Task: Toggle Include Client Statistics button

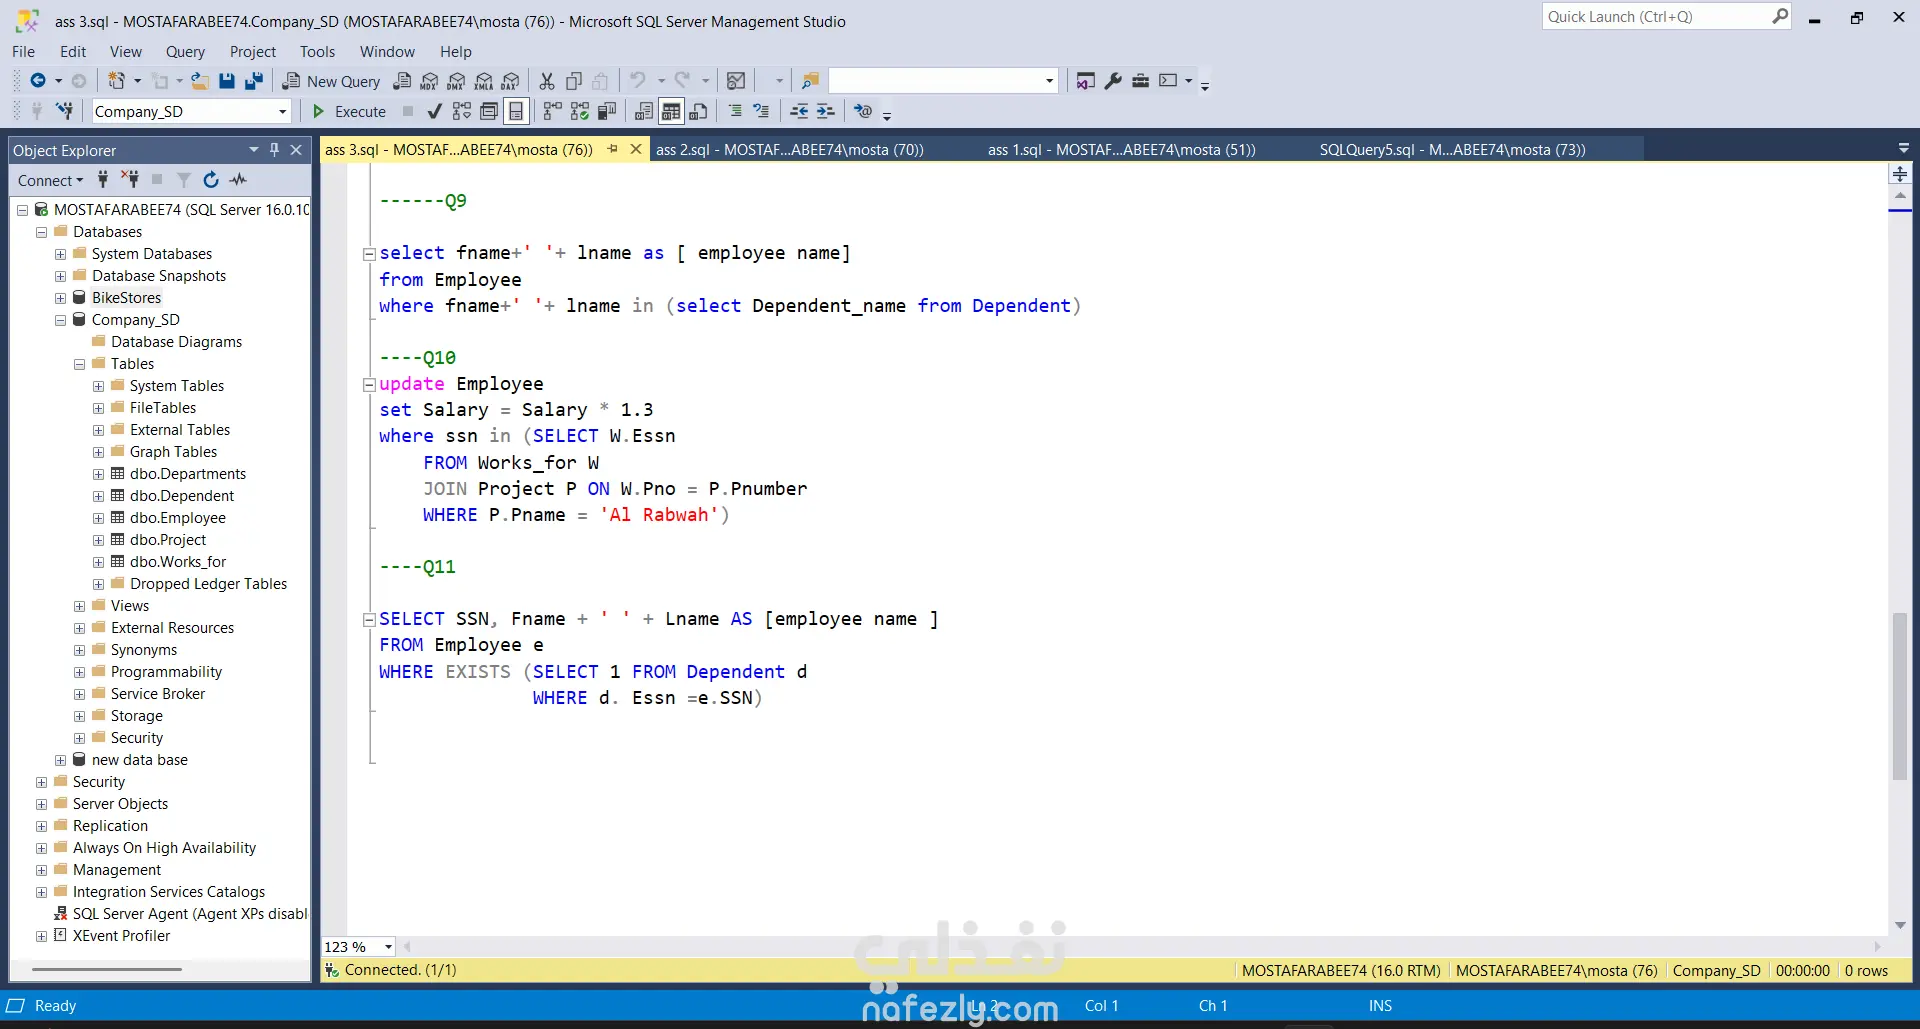Action: point(606,111)
